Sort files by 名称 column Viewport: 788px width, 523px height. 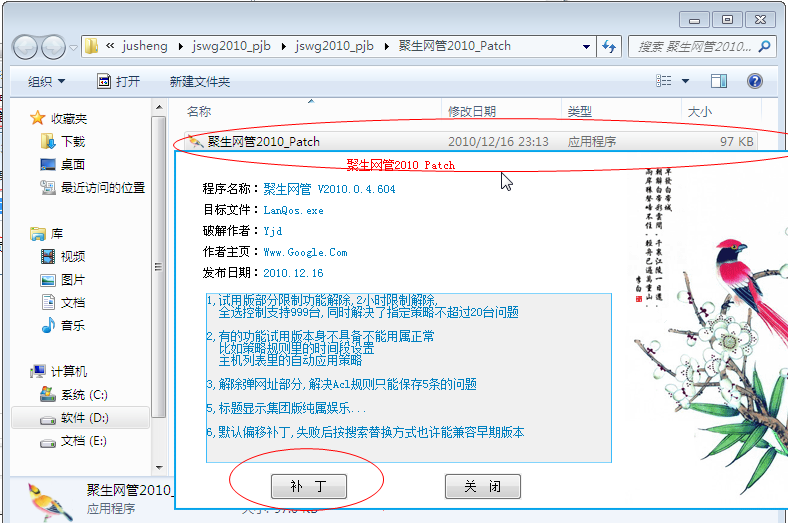click(x=199, y=112)
